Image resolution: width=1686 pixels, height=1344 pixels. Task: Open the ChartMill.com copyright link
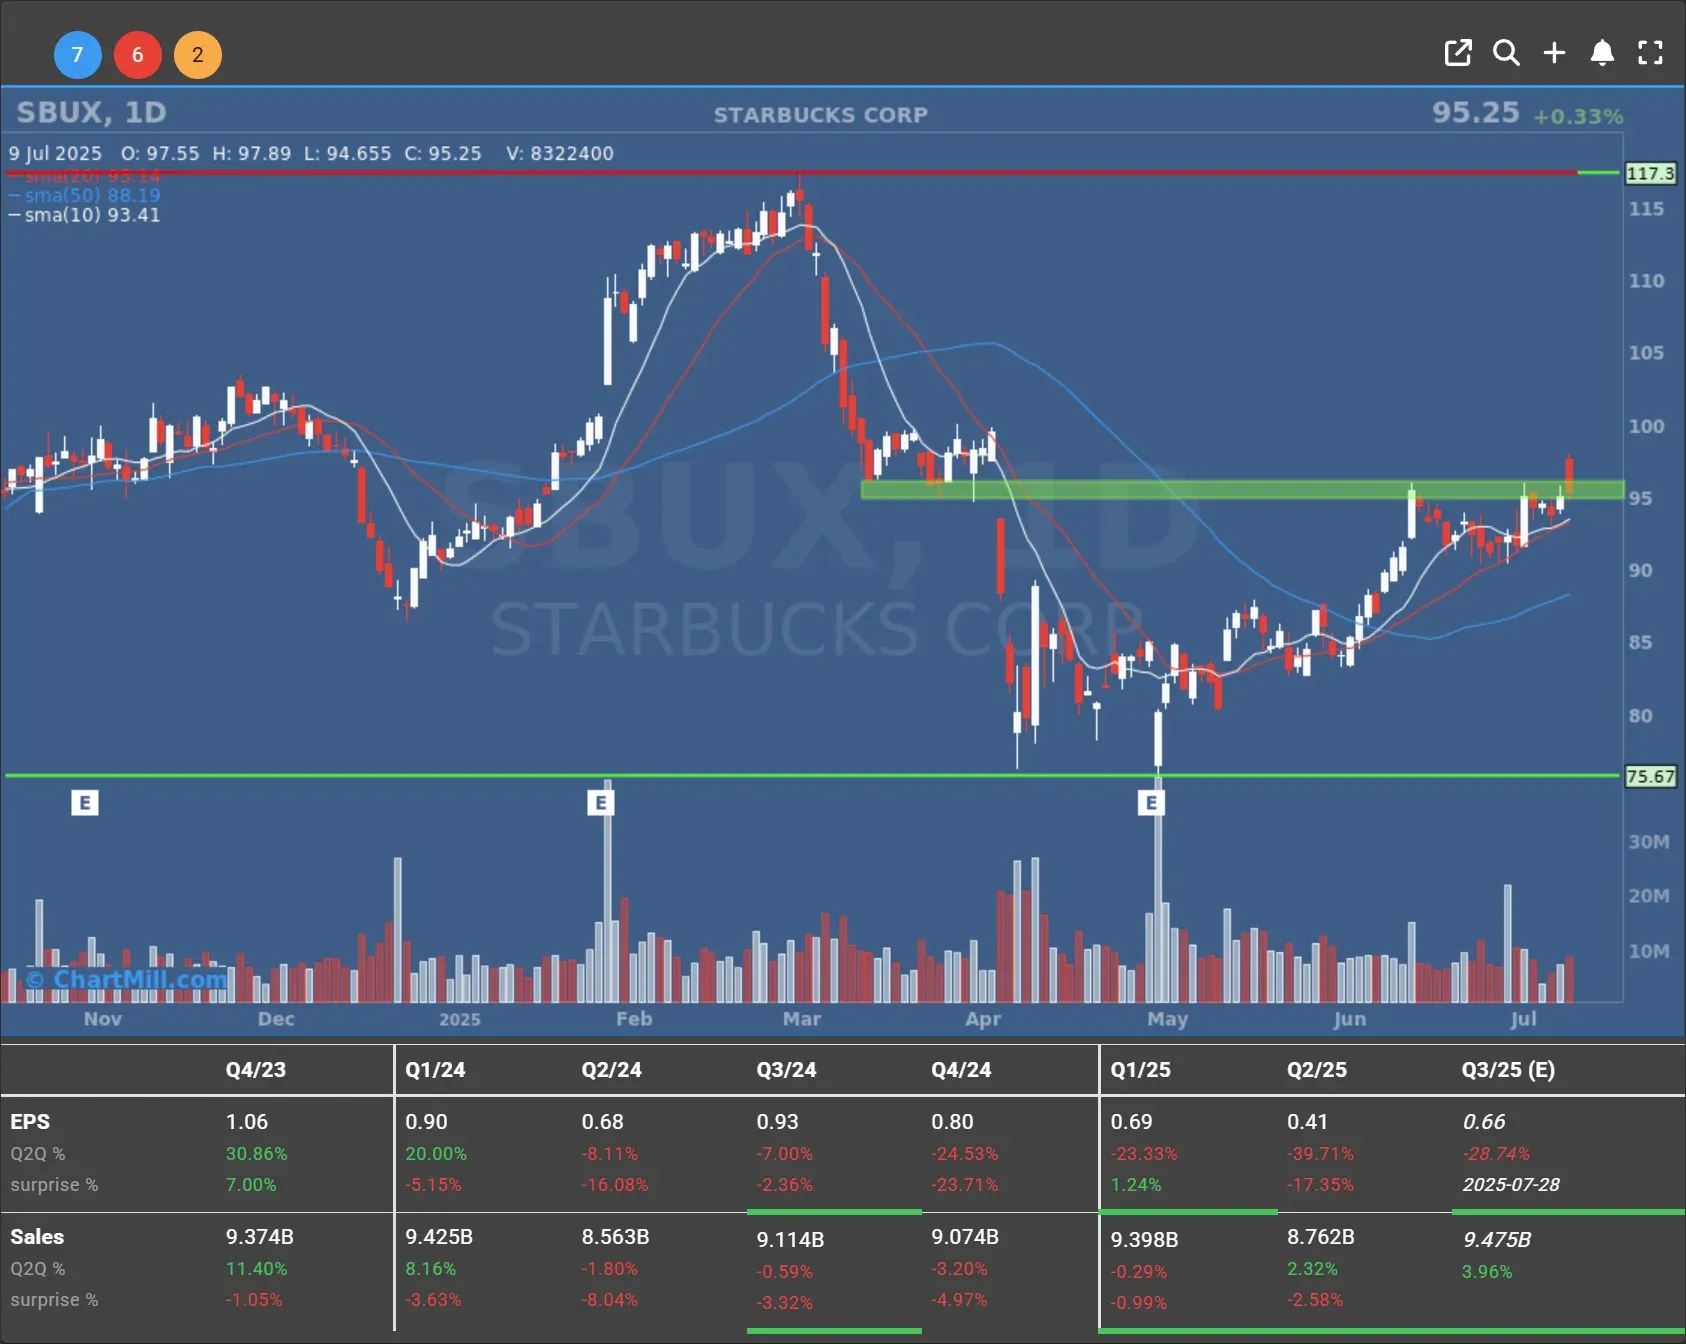[126, 979]
